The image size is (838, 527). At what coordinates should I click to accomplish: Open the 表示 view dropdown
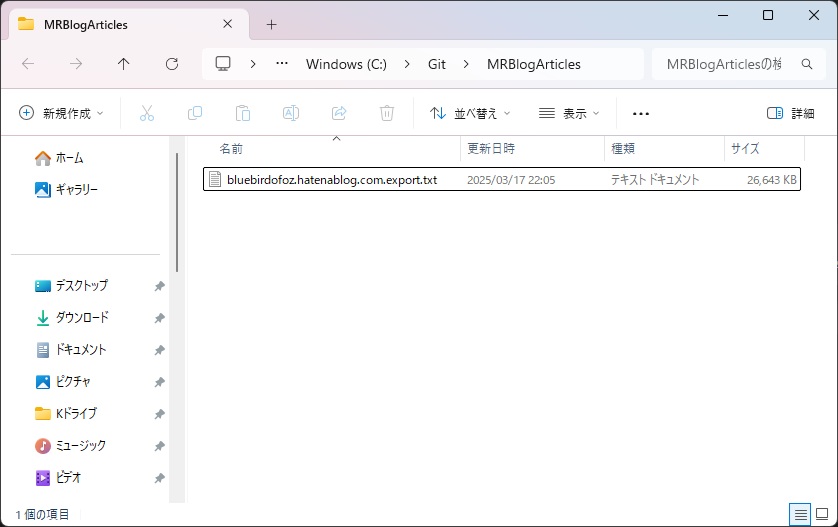tap(569, 113)
